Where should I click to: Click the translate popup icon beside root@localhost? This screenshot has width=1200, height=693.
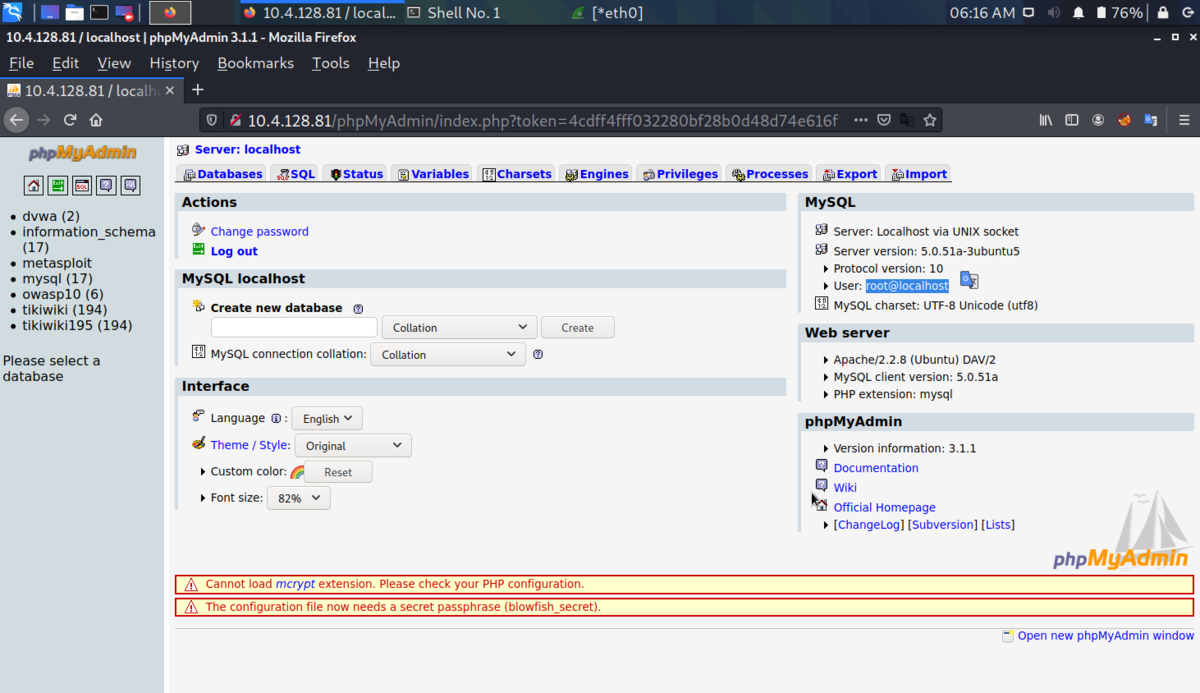pos(969,280)
